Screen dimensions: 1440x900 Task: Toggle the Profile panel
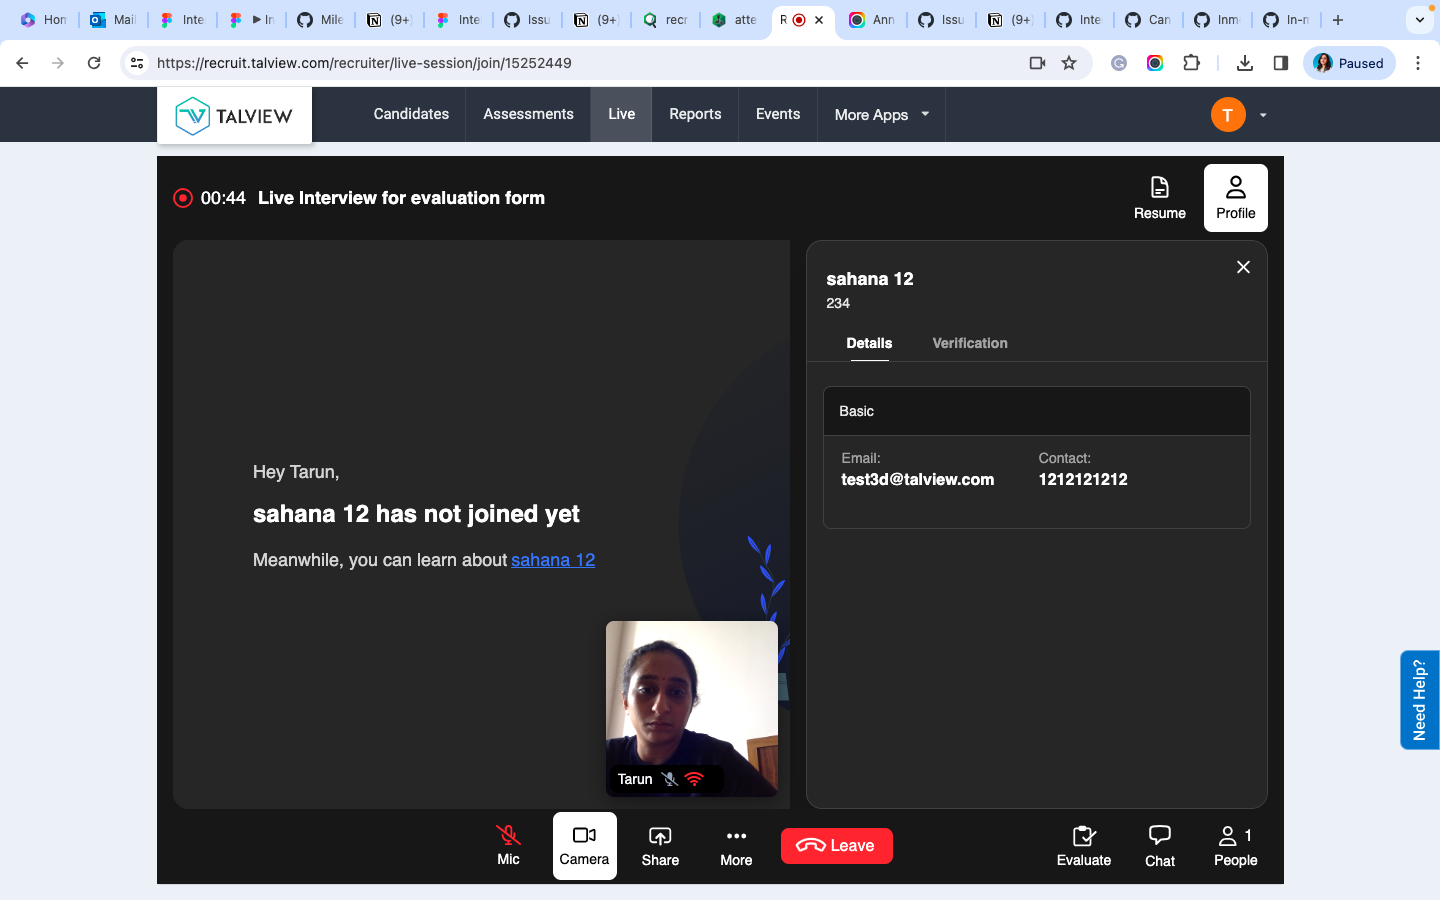[x=1236, y=198]
